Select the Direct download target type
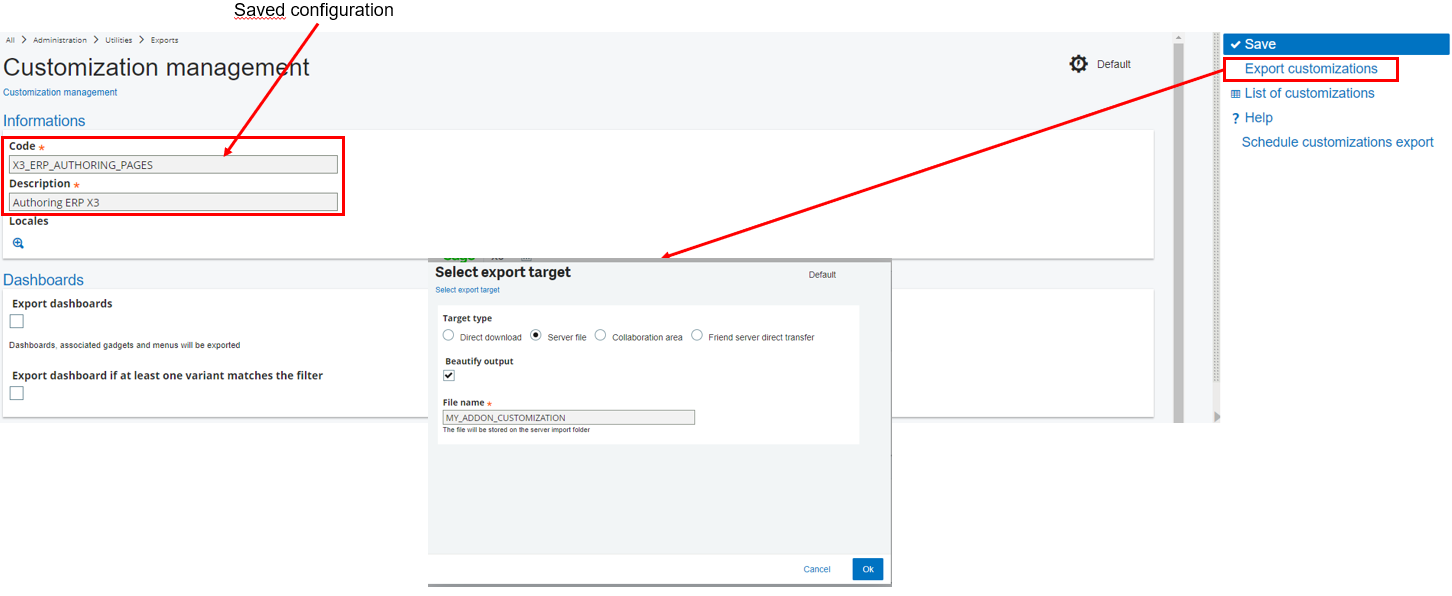This screenshot has width=1452, height=596. pyautogui.click(x=449, y=336)
